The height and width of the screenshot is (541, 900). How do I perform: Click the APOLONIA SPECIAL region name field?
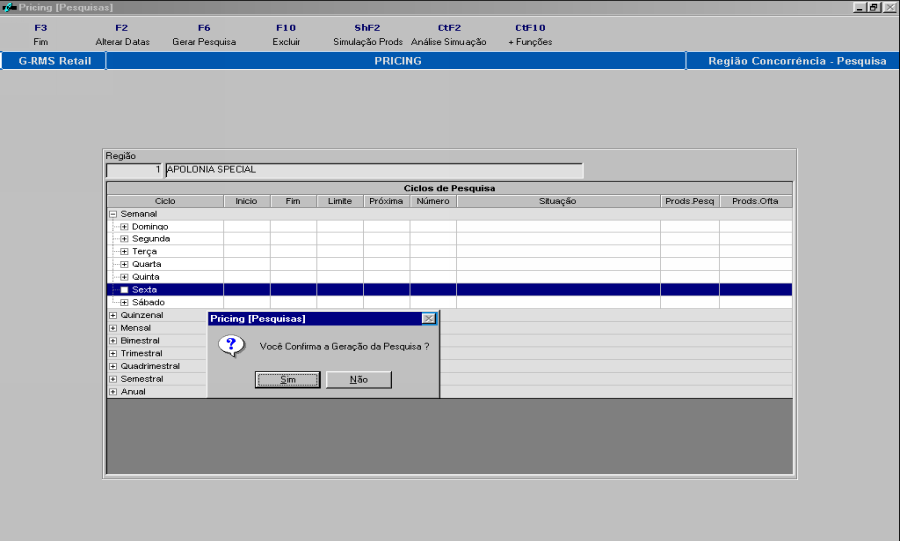pyautogui.click(x=374, y=170)
